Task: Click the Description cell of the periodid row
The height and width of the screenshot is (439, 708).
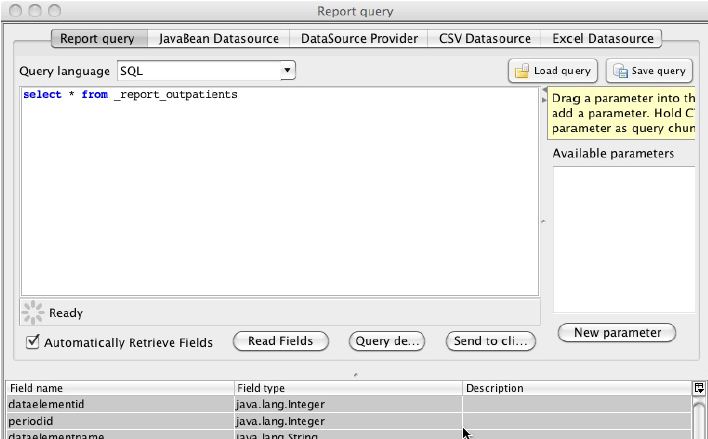Action: [x=577, y=421]
